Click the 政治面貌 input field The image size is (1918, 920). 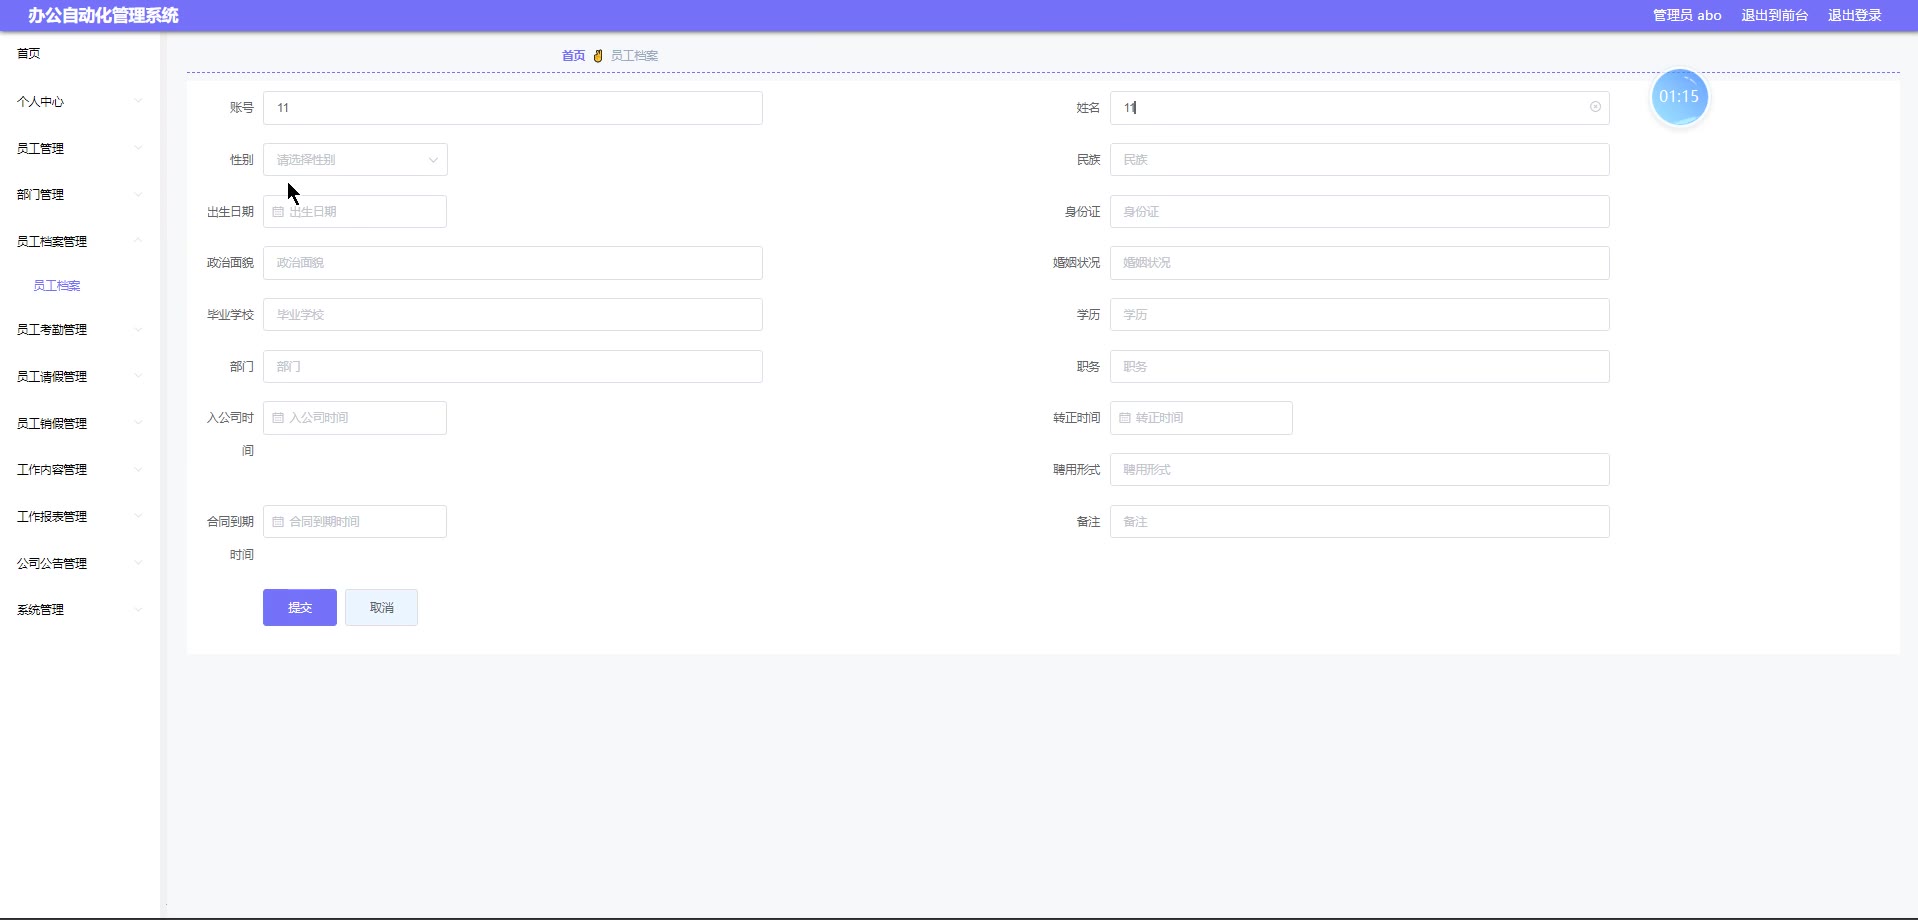point(513,263)
